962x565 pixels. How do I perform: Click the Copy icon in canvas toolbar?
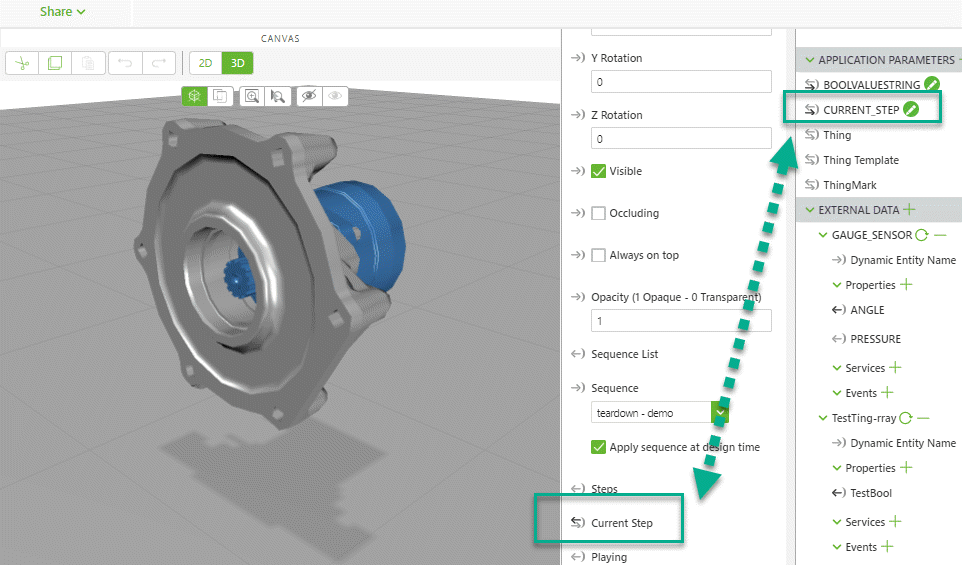tap(55, 63)
